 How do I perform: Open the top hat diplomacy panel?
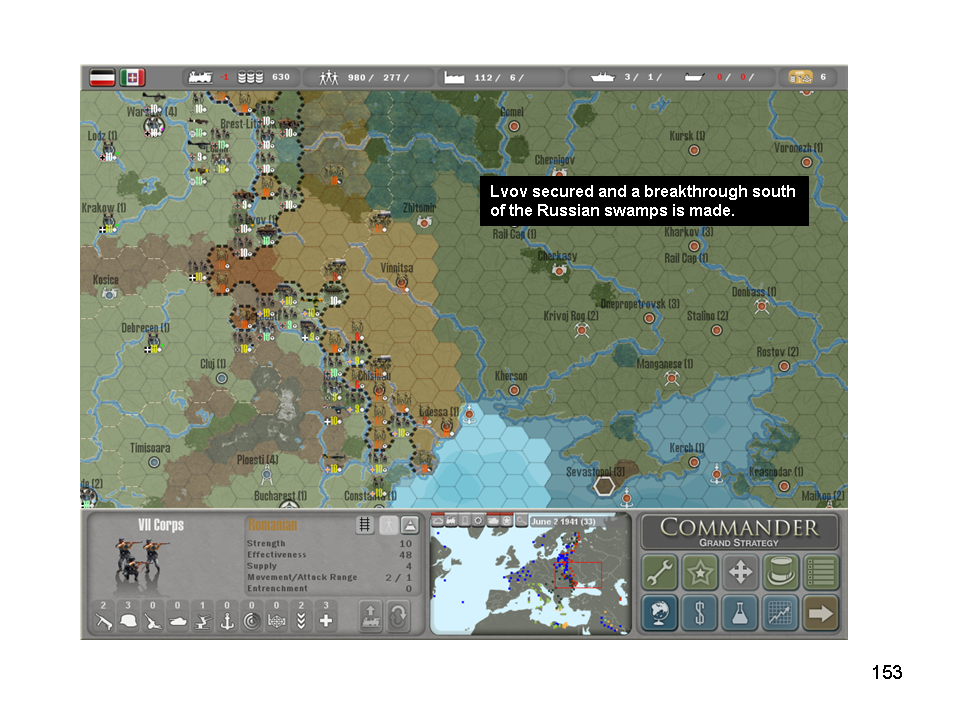tap(781, 573)
